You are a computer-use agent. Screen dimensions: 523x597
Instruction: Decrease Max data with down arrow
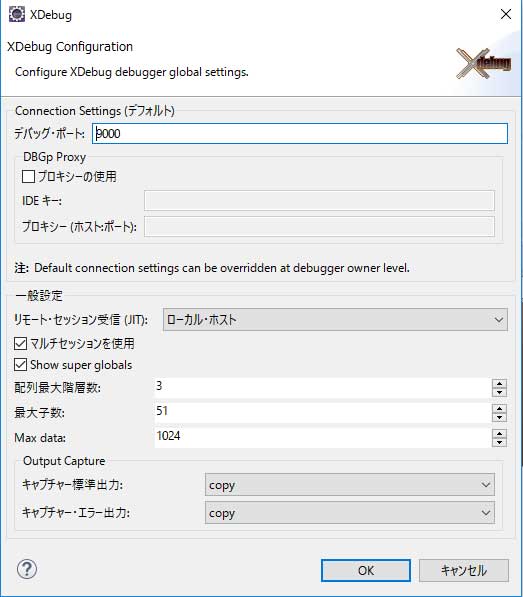tap(499, 442)
